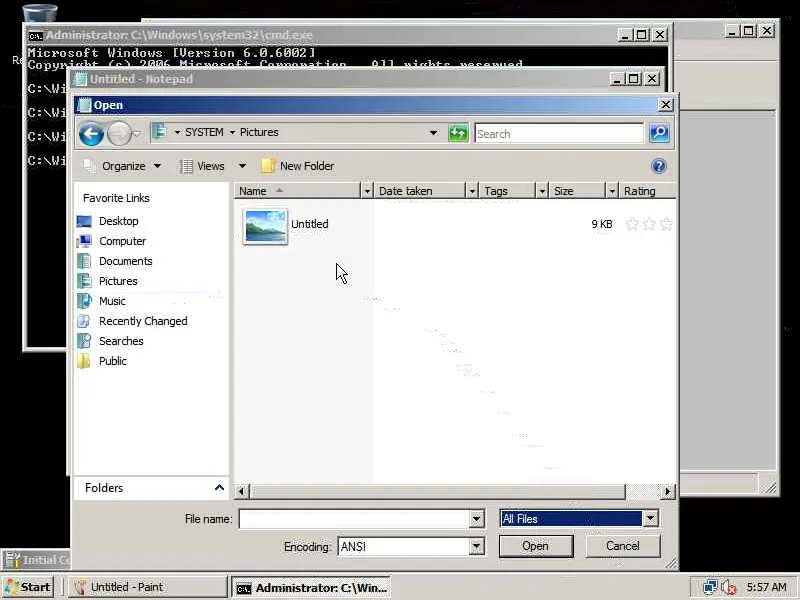The image size is (800, 600).
Task: Open Searches in Favorite Links
Action: tap(121, 341)
